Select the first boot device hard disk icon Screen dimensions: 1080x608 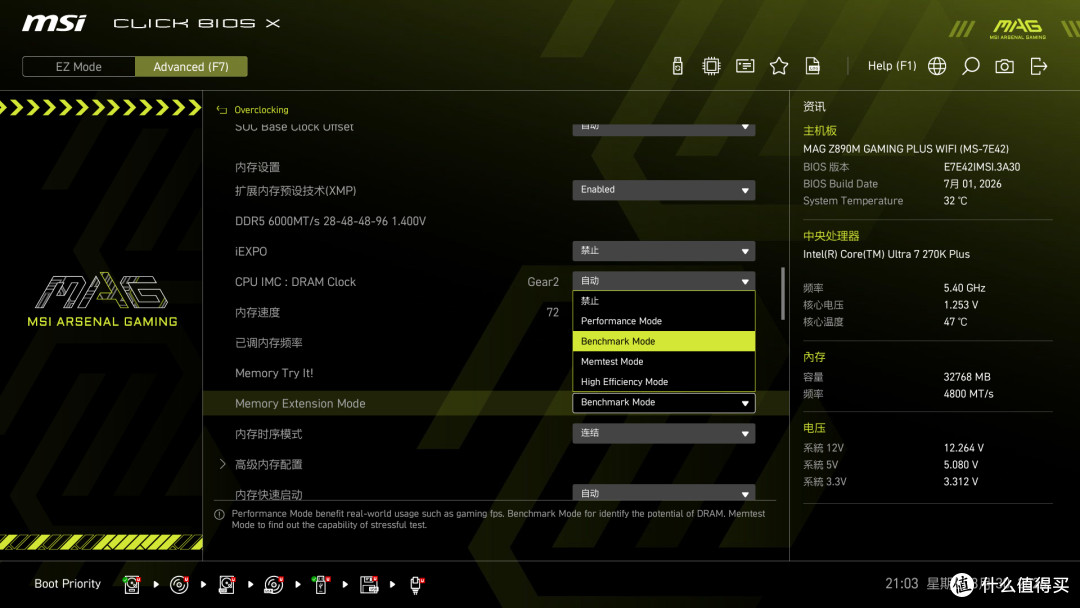click(x=132, y=585)
